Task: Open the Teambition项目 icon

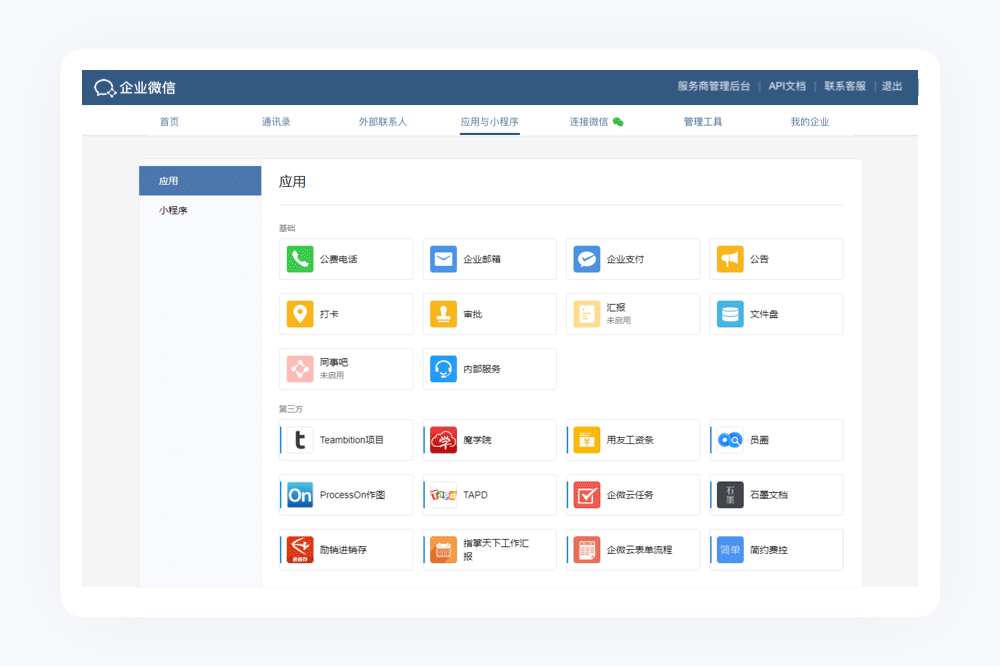Action: [x=300, y=440]
